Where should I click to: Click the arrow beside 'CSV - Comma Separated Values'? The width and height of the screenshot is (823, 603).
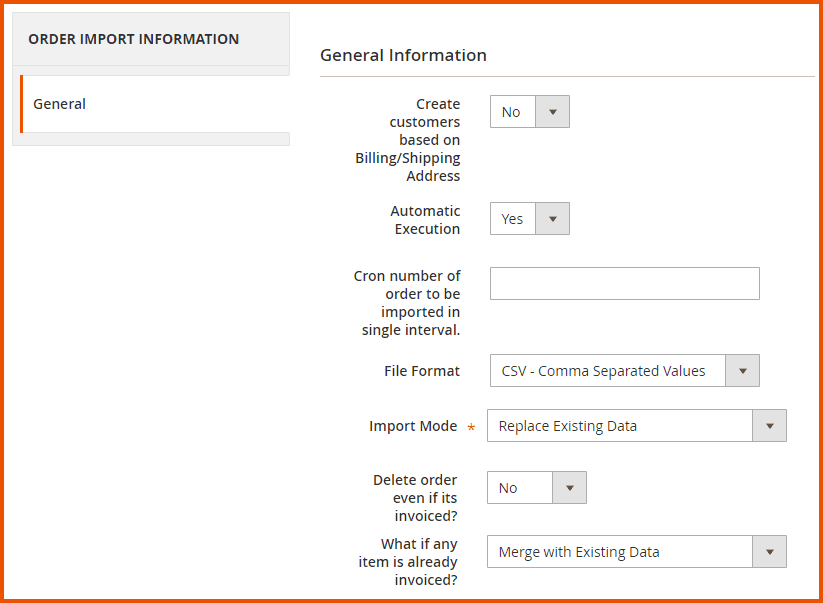pos(743,370)
